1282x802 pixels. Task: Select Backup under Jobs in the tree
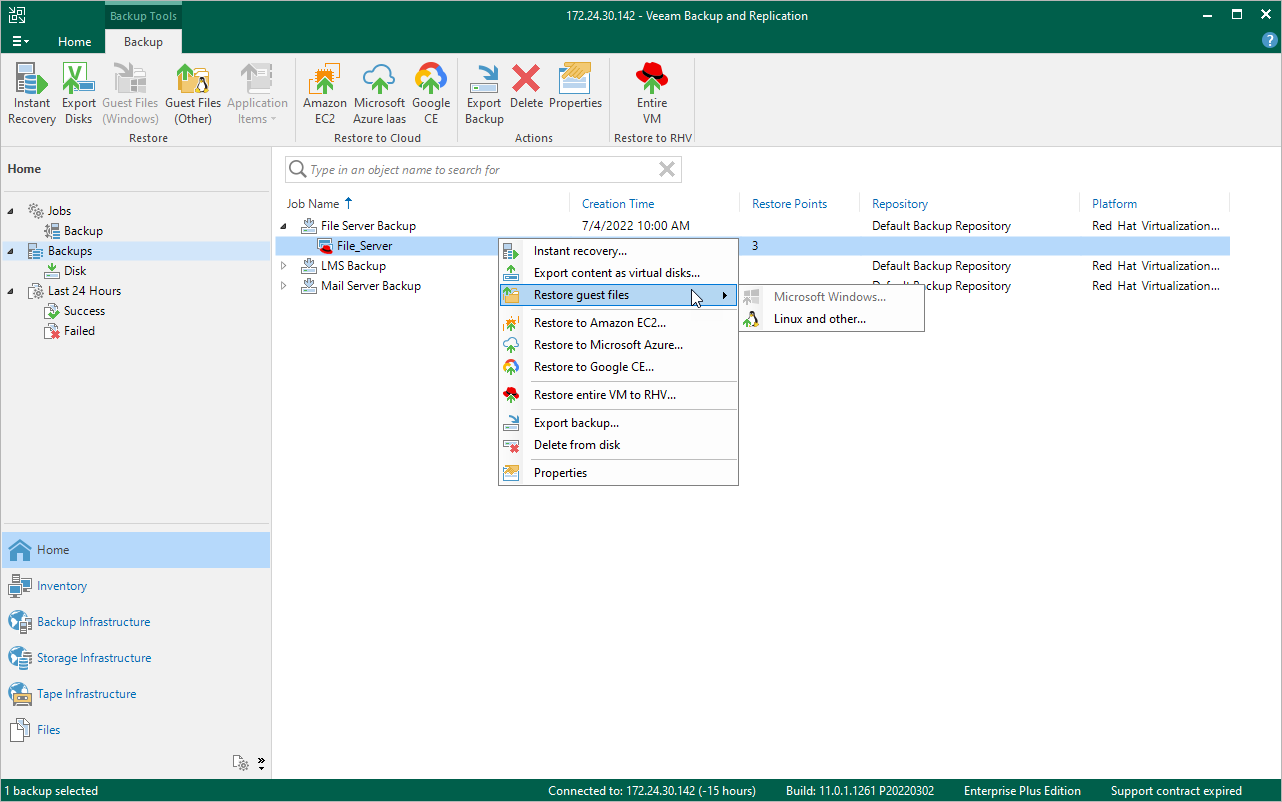pyautogui.click(x=83, y=231)
